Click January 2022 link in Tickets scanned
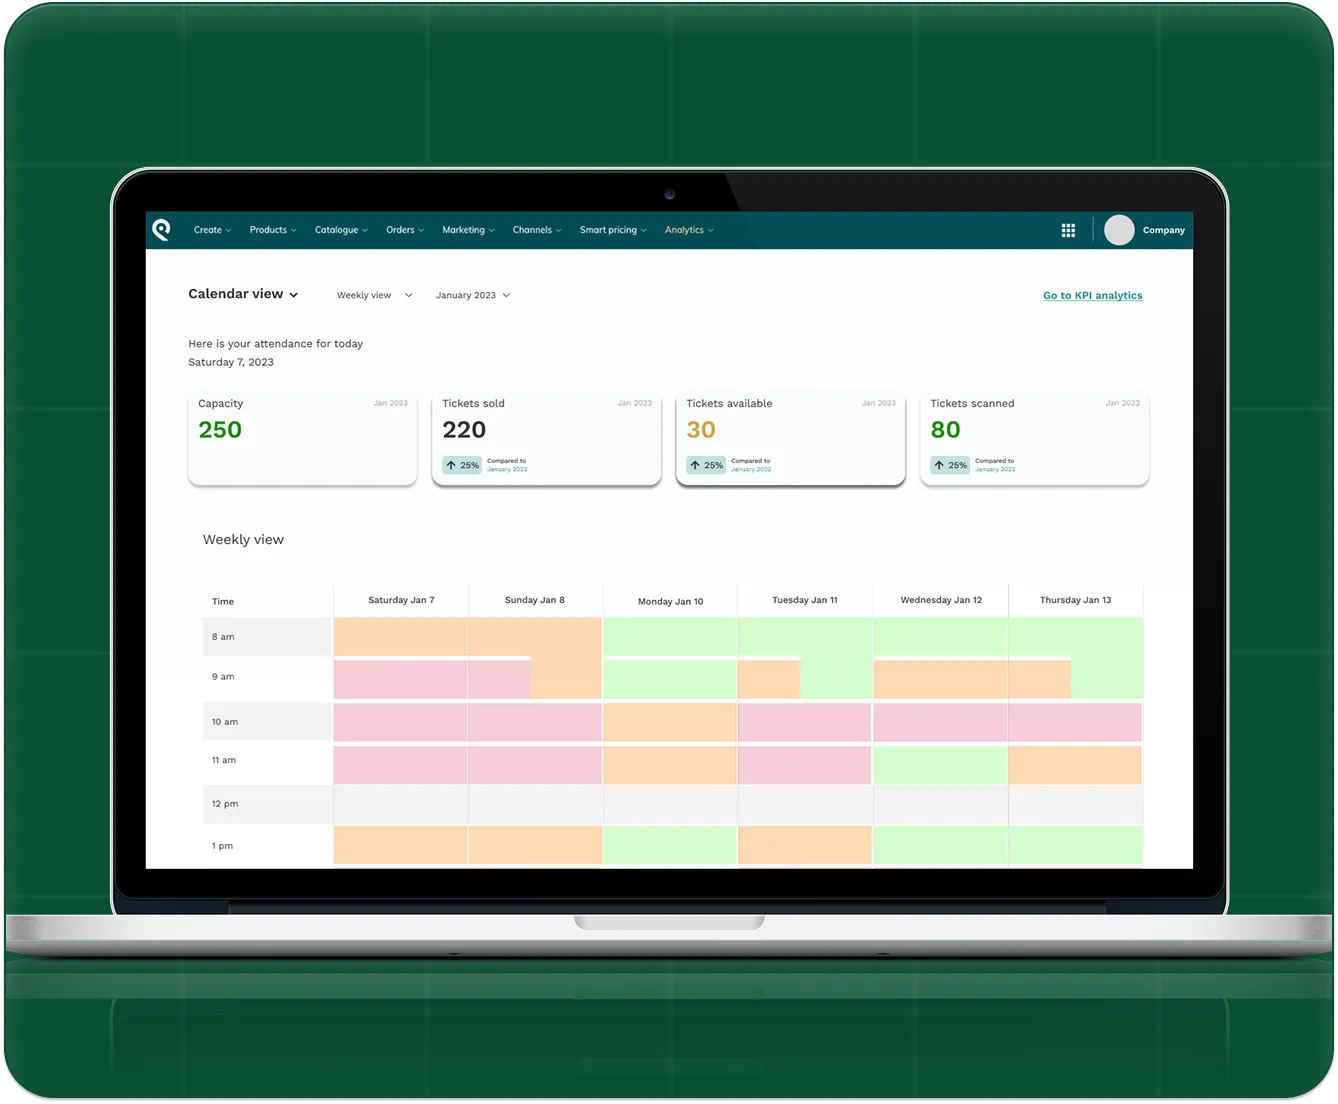The width and height of the screenshot is (1338, 1104). pyautogui.click(x=995, y=469)
